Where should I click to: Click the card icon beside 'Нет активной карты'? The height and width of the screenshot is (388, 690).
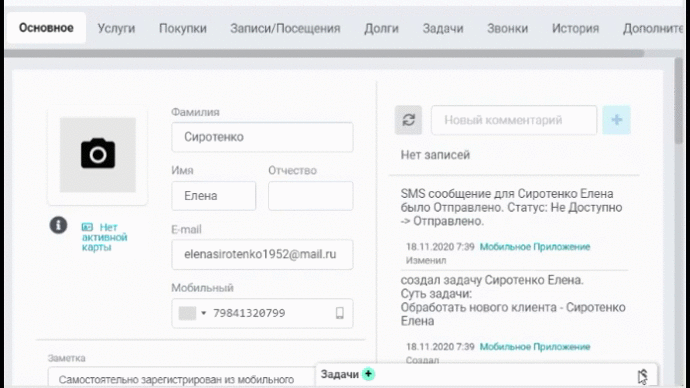87,227
